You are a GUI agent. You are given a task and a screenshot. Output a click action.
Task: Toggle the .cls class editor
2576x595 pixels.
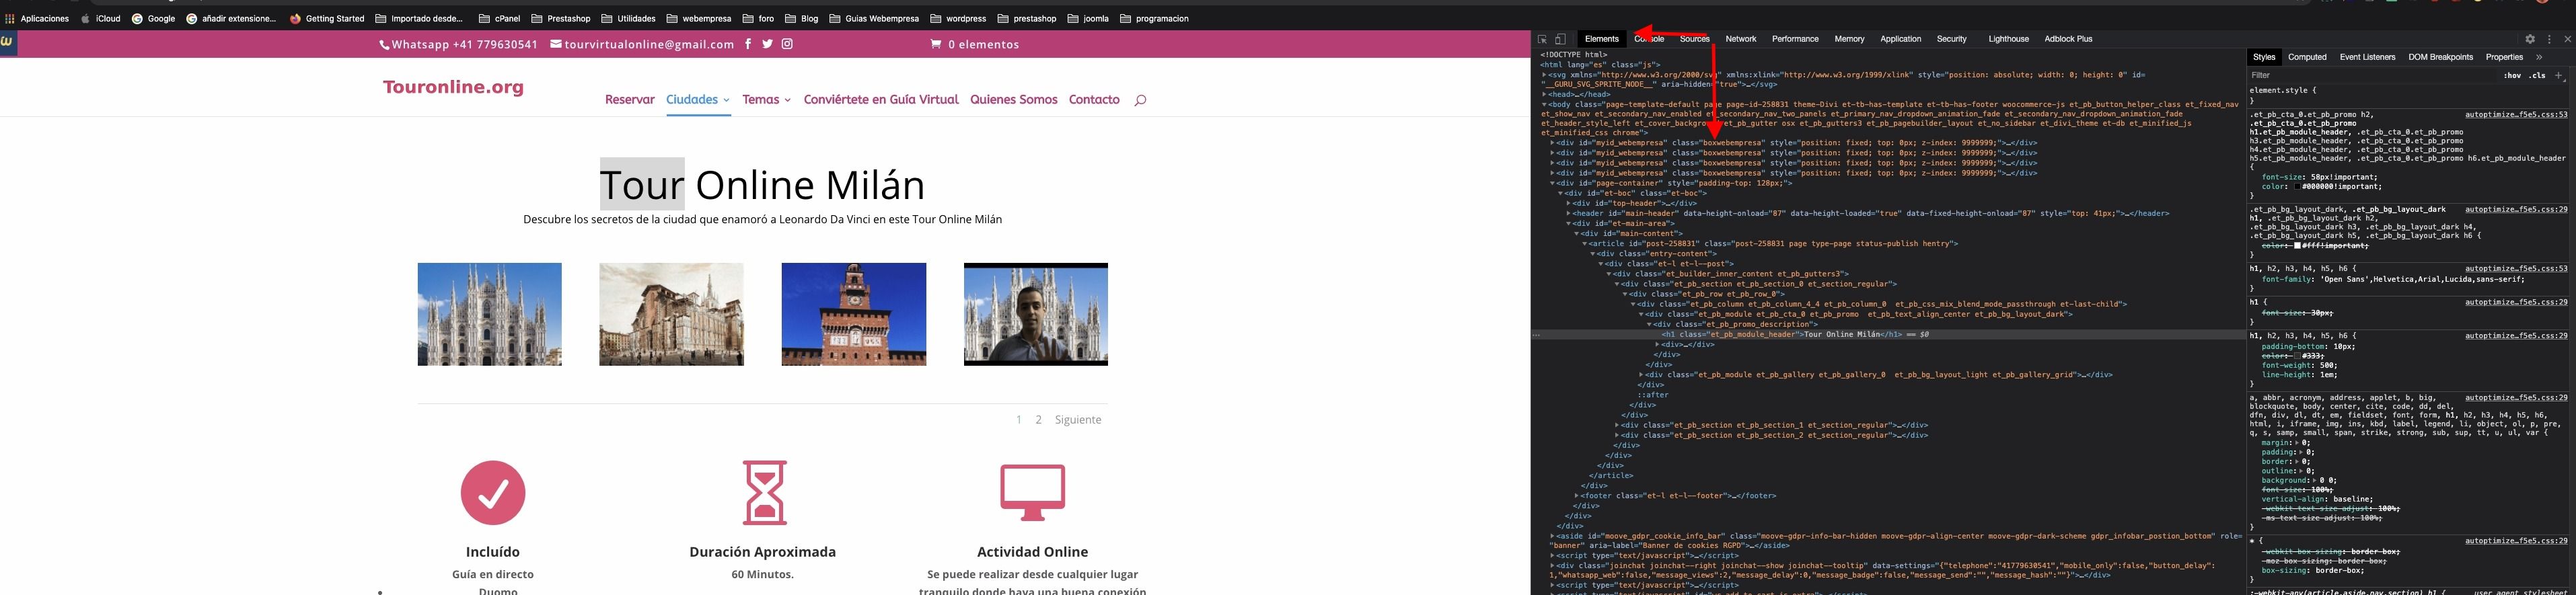click(x=2538, y=75)
